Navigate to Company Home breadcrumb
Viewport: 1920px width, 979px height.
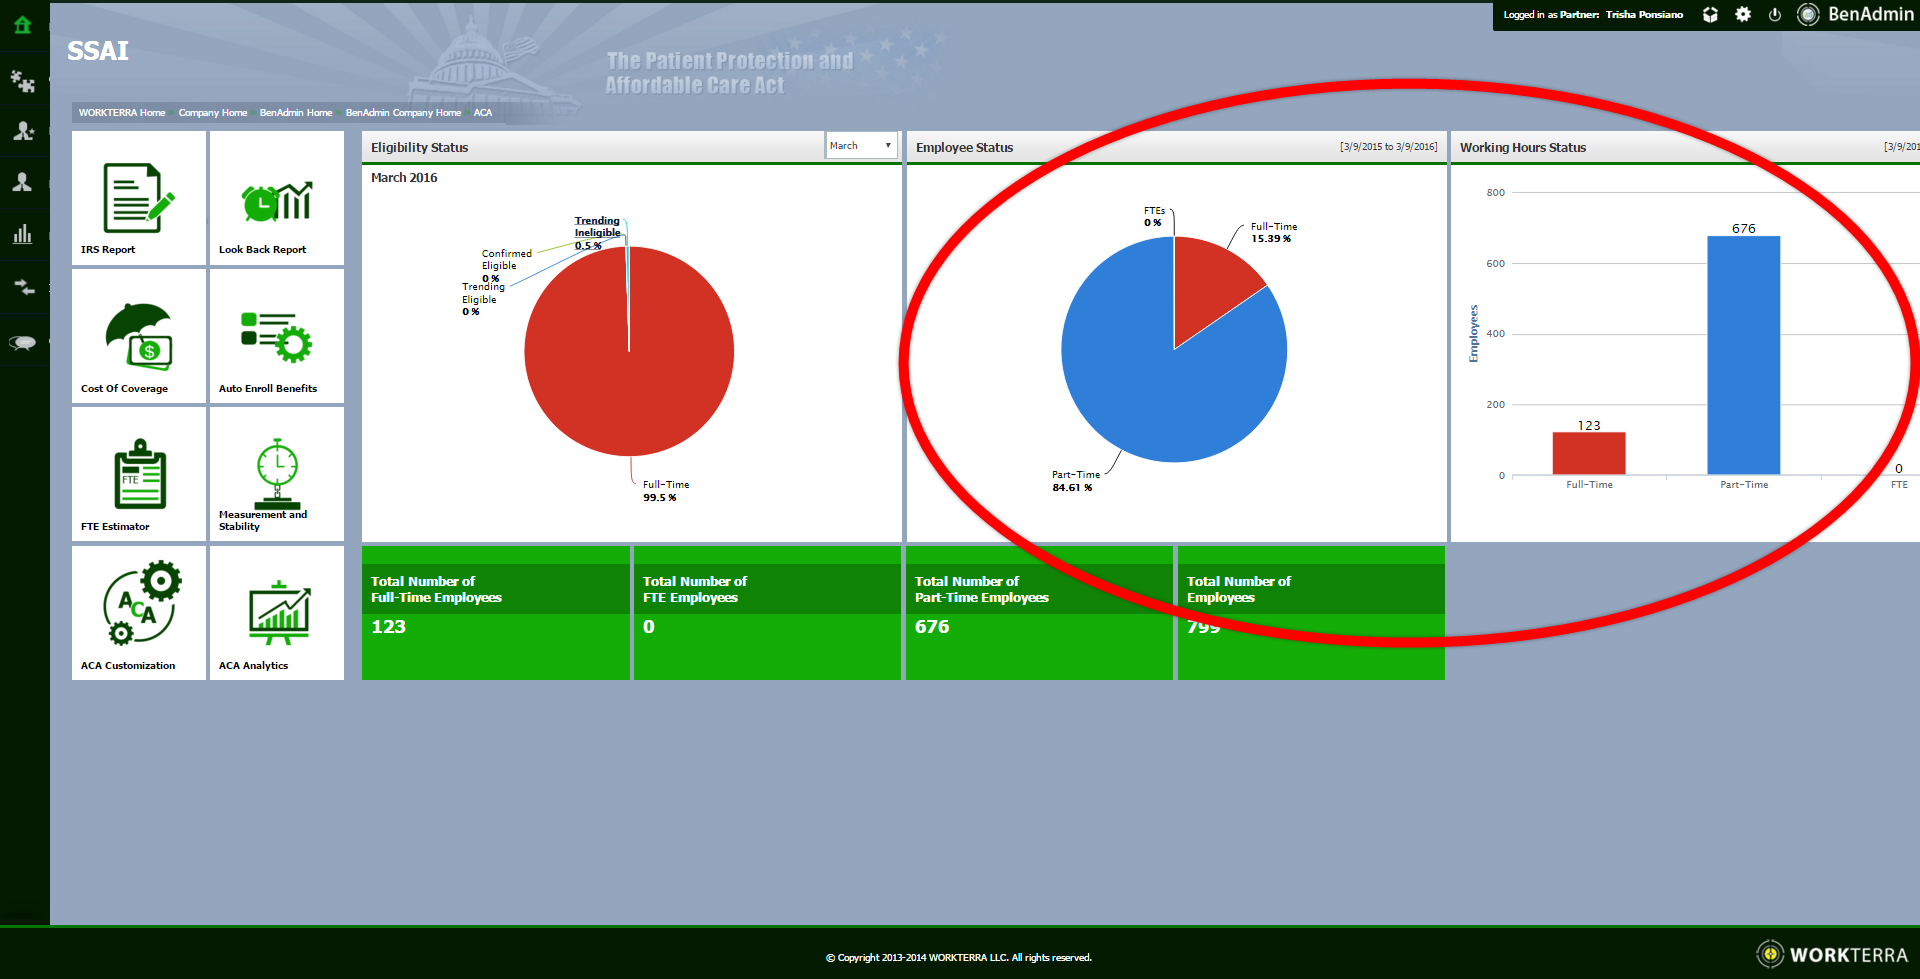(x=213, y=113)
